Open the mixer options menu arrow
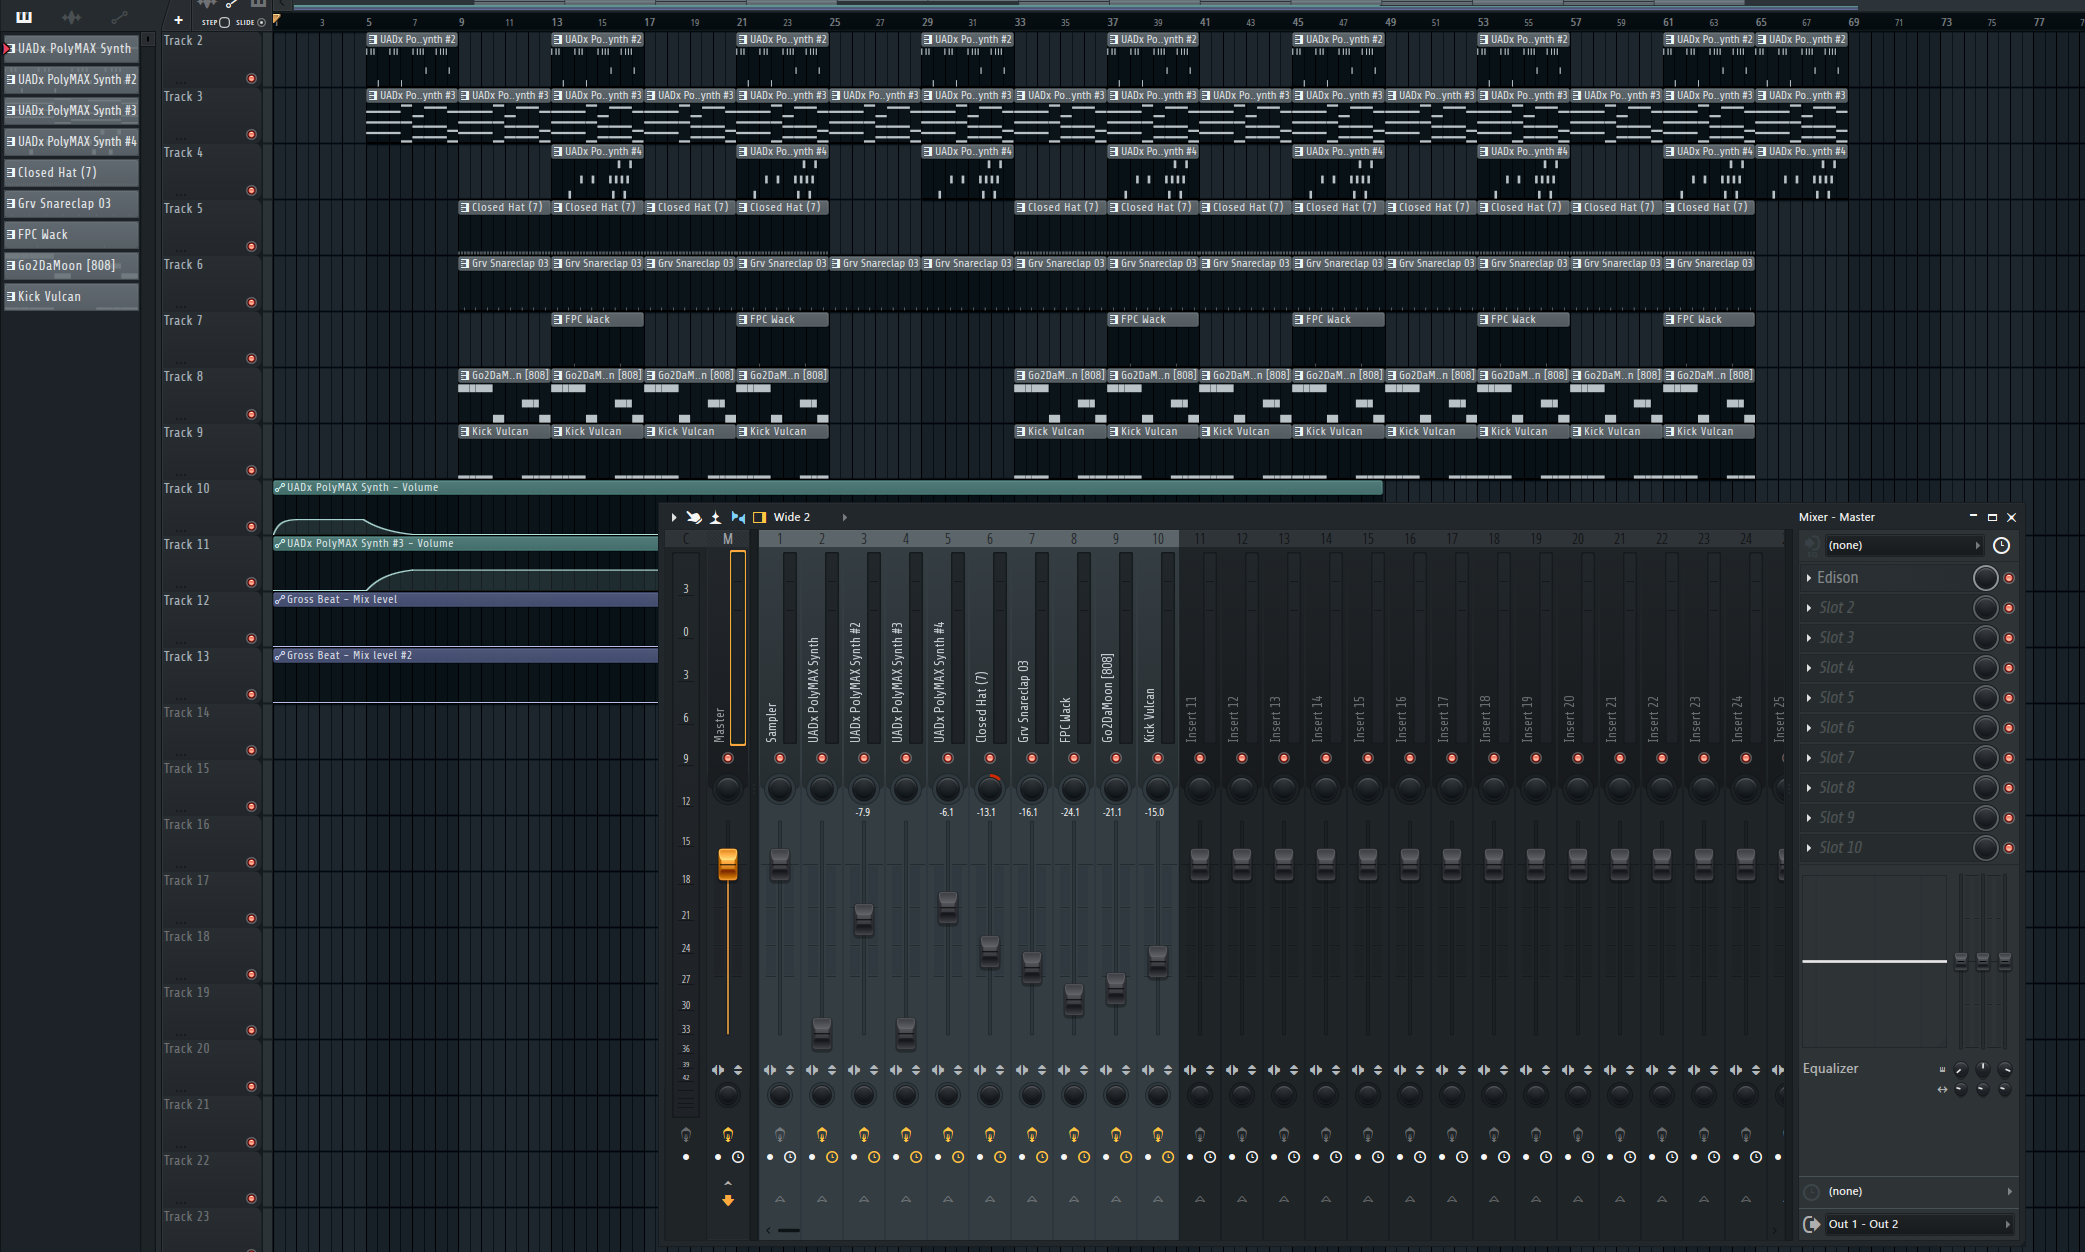This screenshot has height=1252, width=2085. tap(674, 517)
